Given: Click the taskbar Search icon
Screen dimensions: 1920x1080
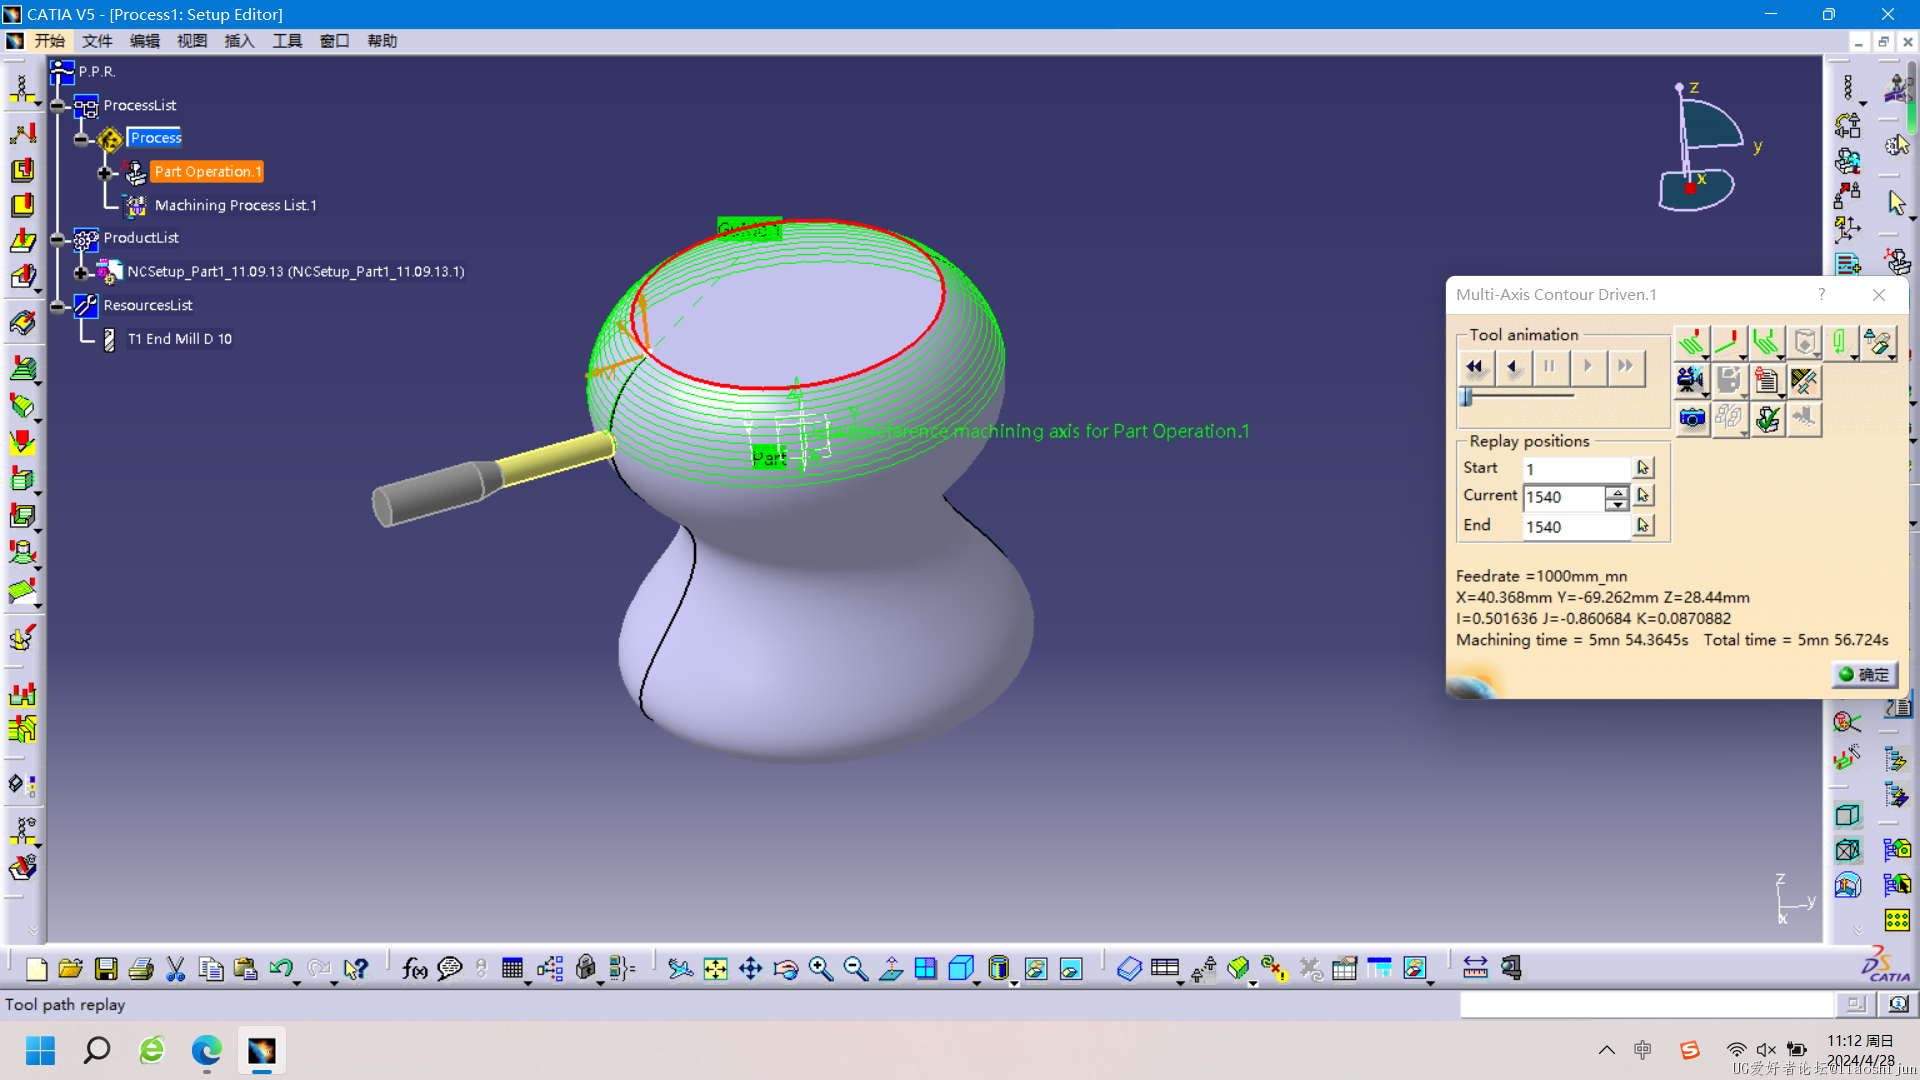Looking at the screenshot, I should point(96,1050).
